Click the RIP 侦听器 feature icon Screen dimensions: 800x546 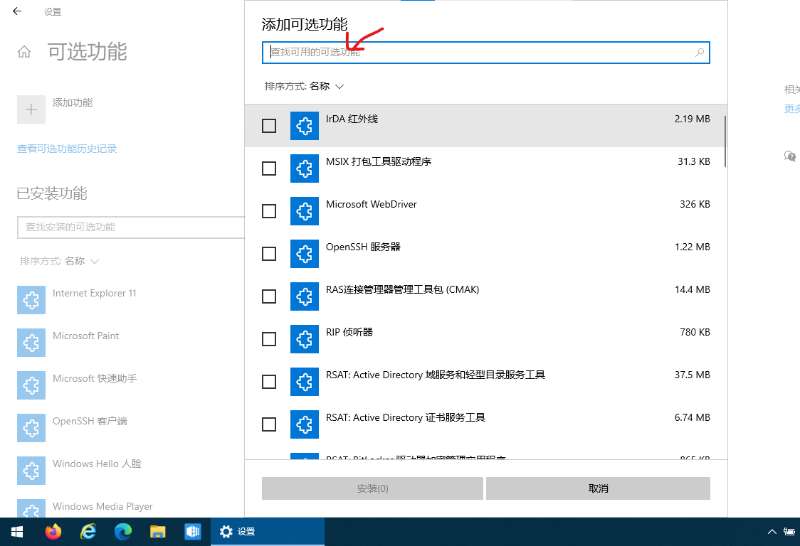[305, 339]
